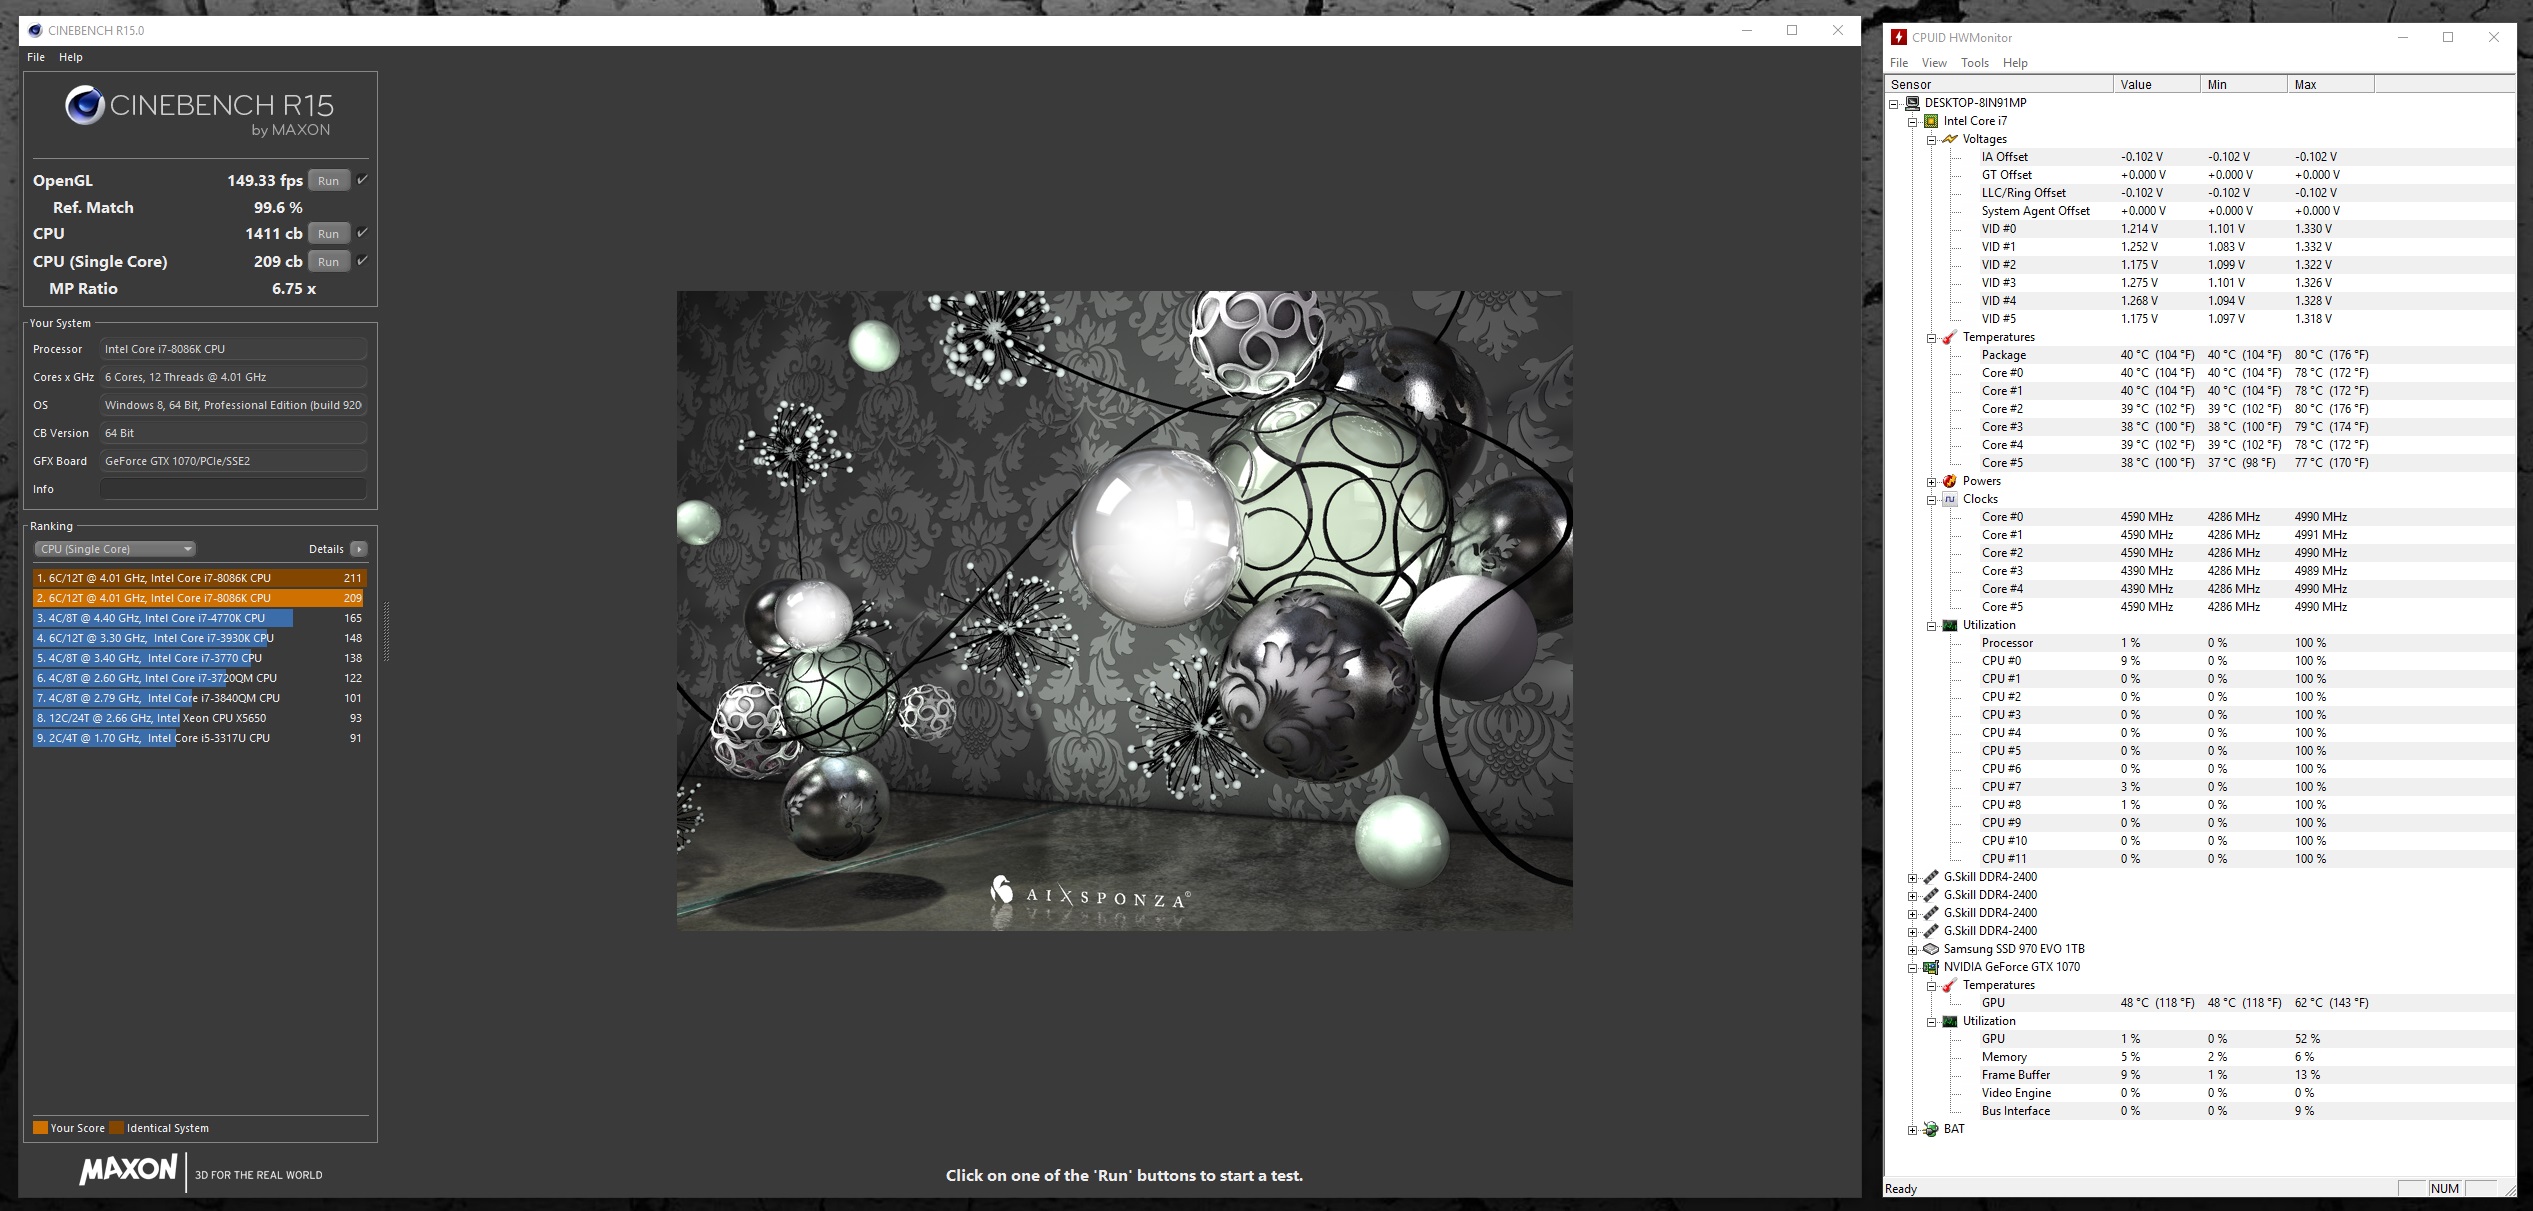Screen dimensions: 2533x1211
Task: Click the HWMonitor window resize grip
Action: [x=2509, y=1189]
